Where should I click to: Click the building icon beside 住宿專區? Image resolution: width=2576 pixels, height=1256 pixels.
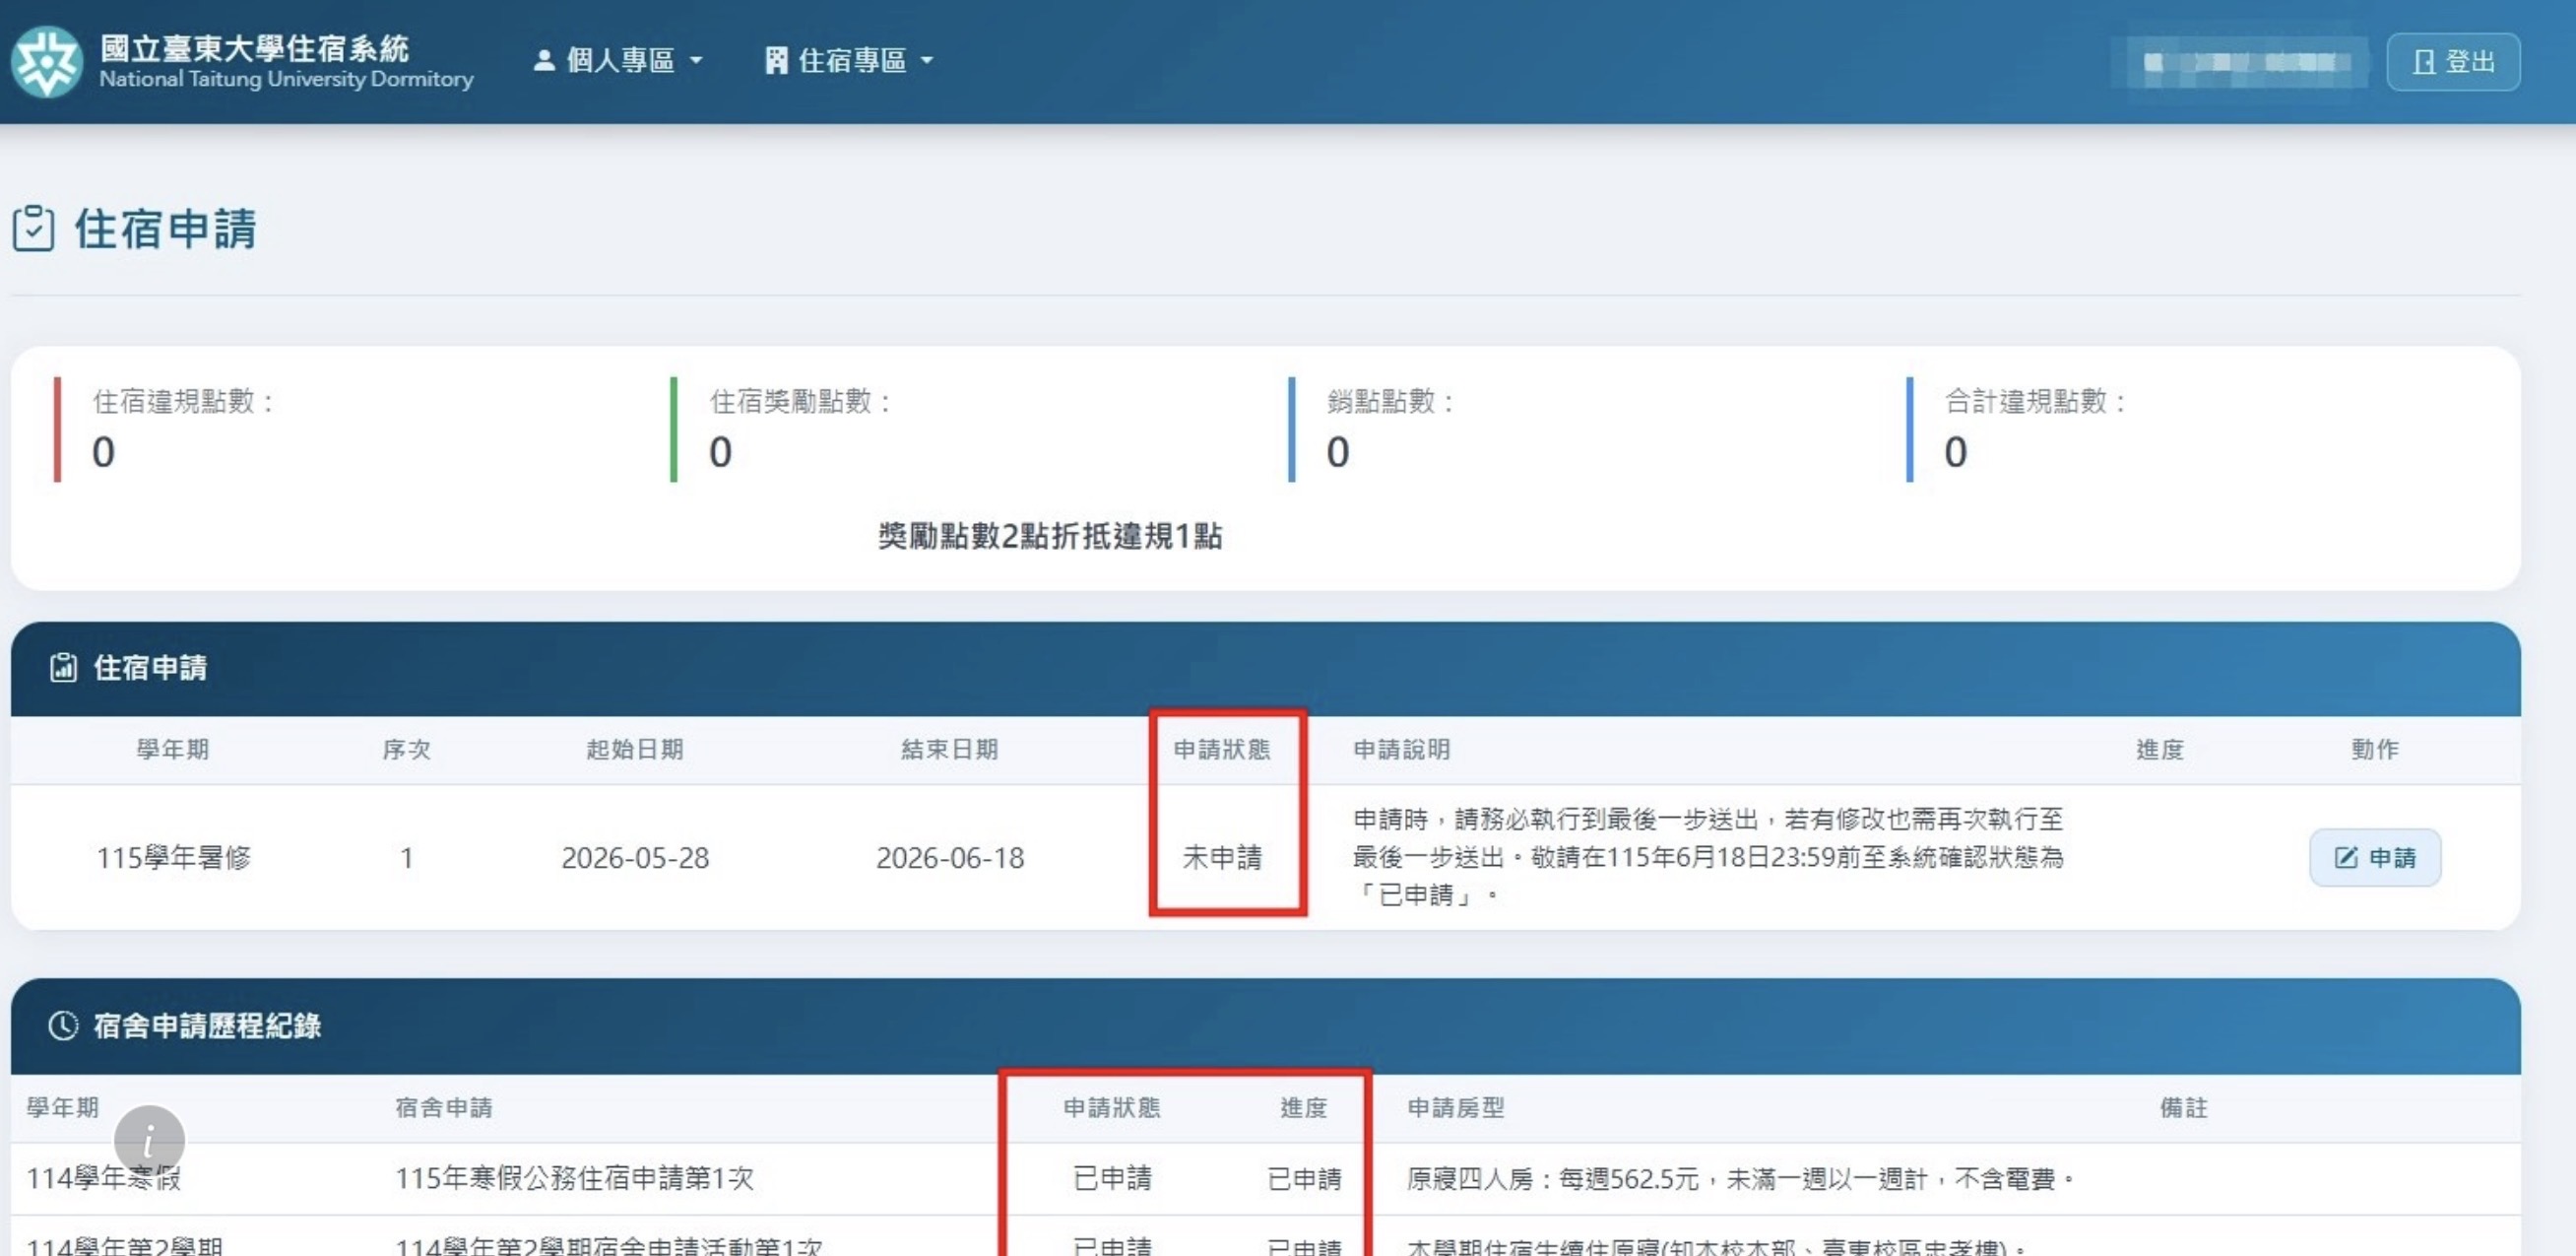coord(776,61)
